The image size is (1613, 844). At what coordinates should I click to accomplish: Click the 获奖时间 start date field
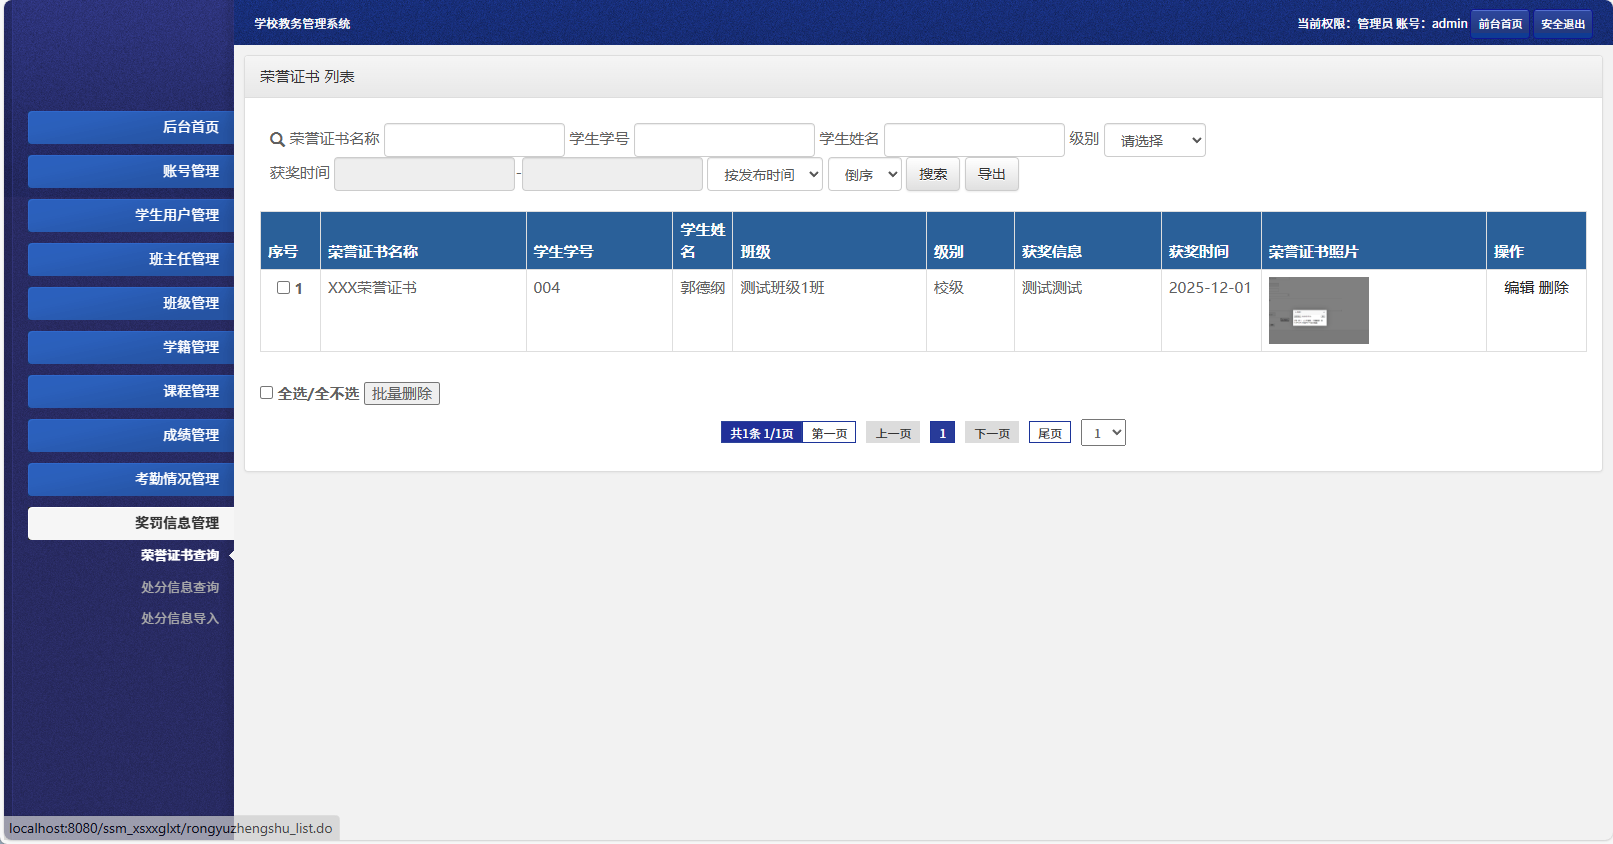tap(424, 174)
